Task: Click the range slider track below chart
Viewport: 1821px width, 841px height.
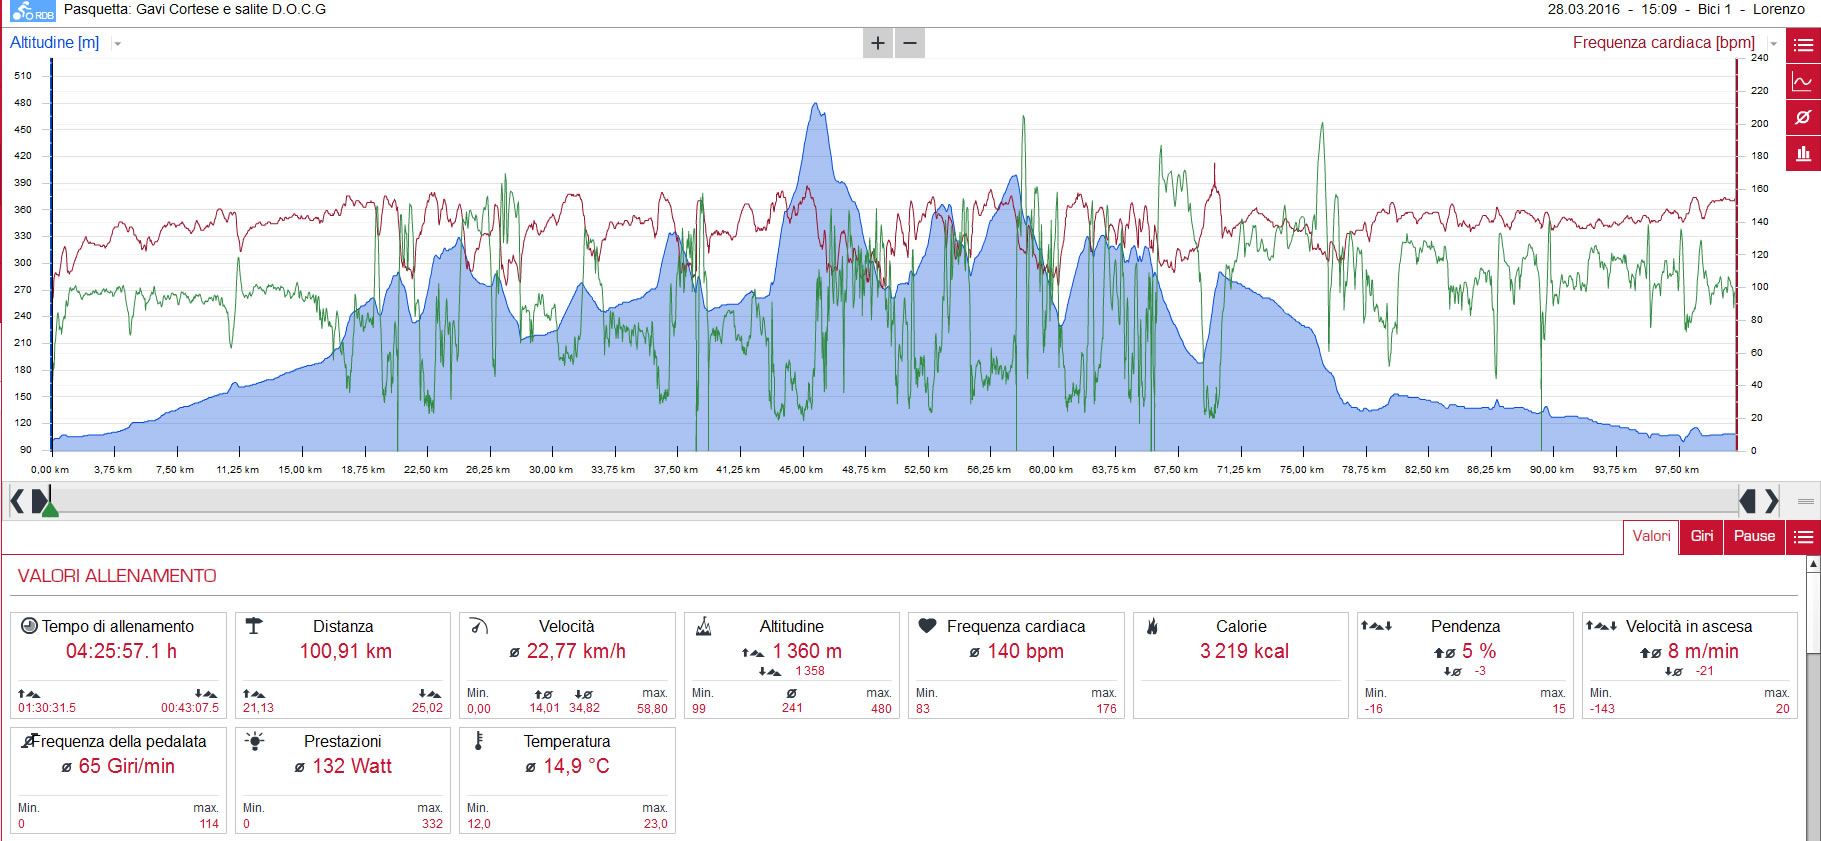Action: (x=895, y=500)
